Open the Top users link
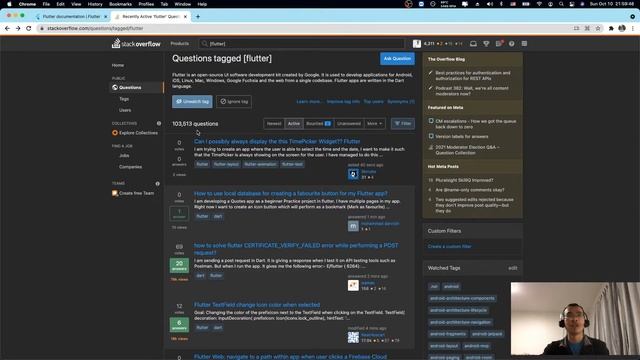Viewport: 640px width, 360px height. (373, 101)
